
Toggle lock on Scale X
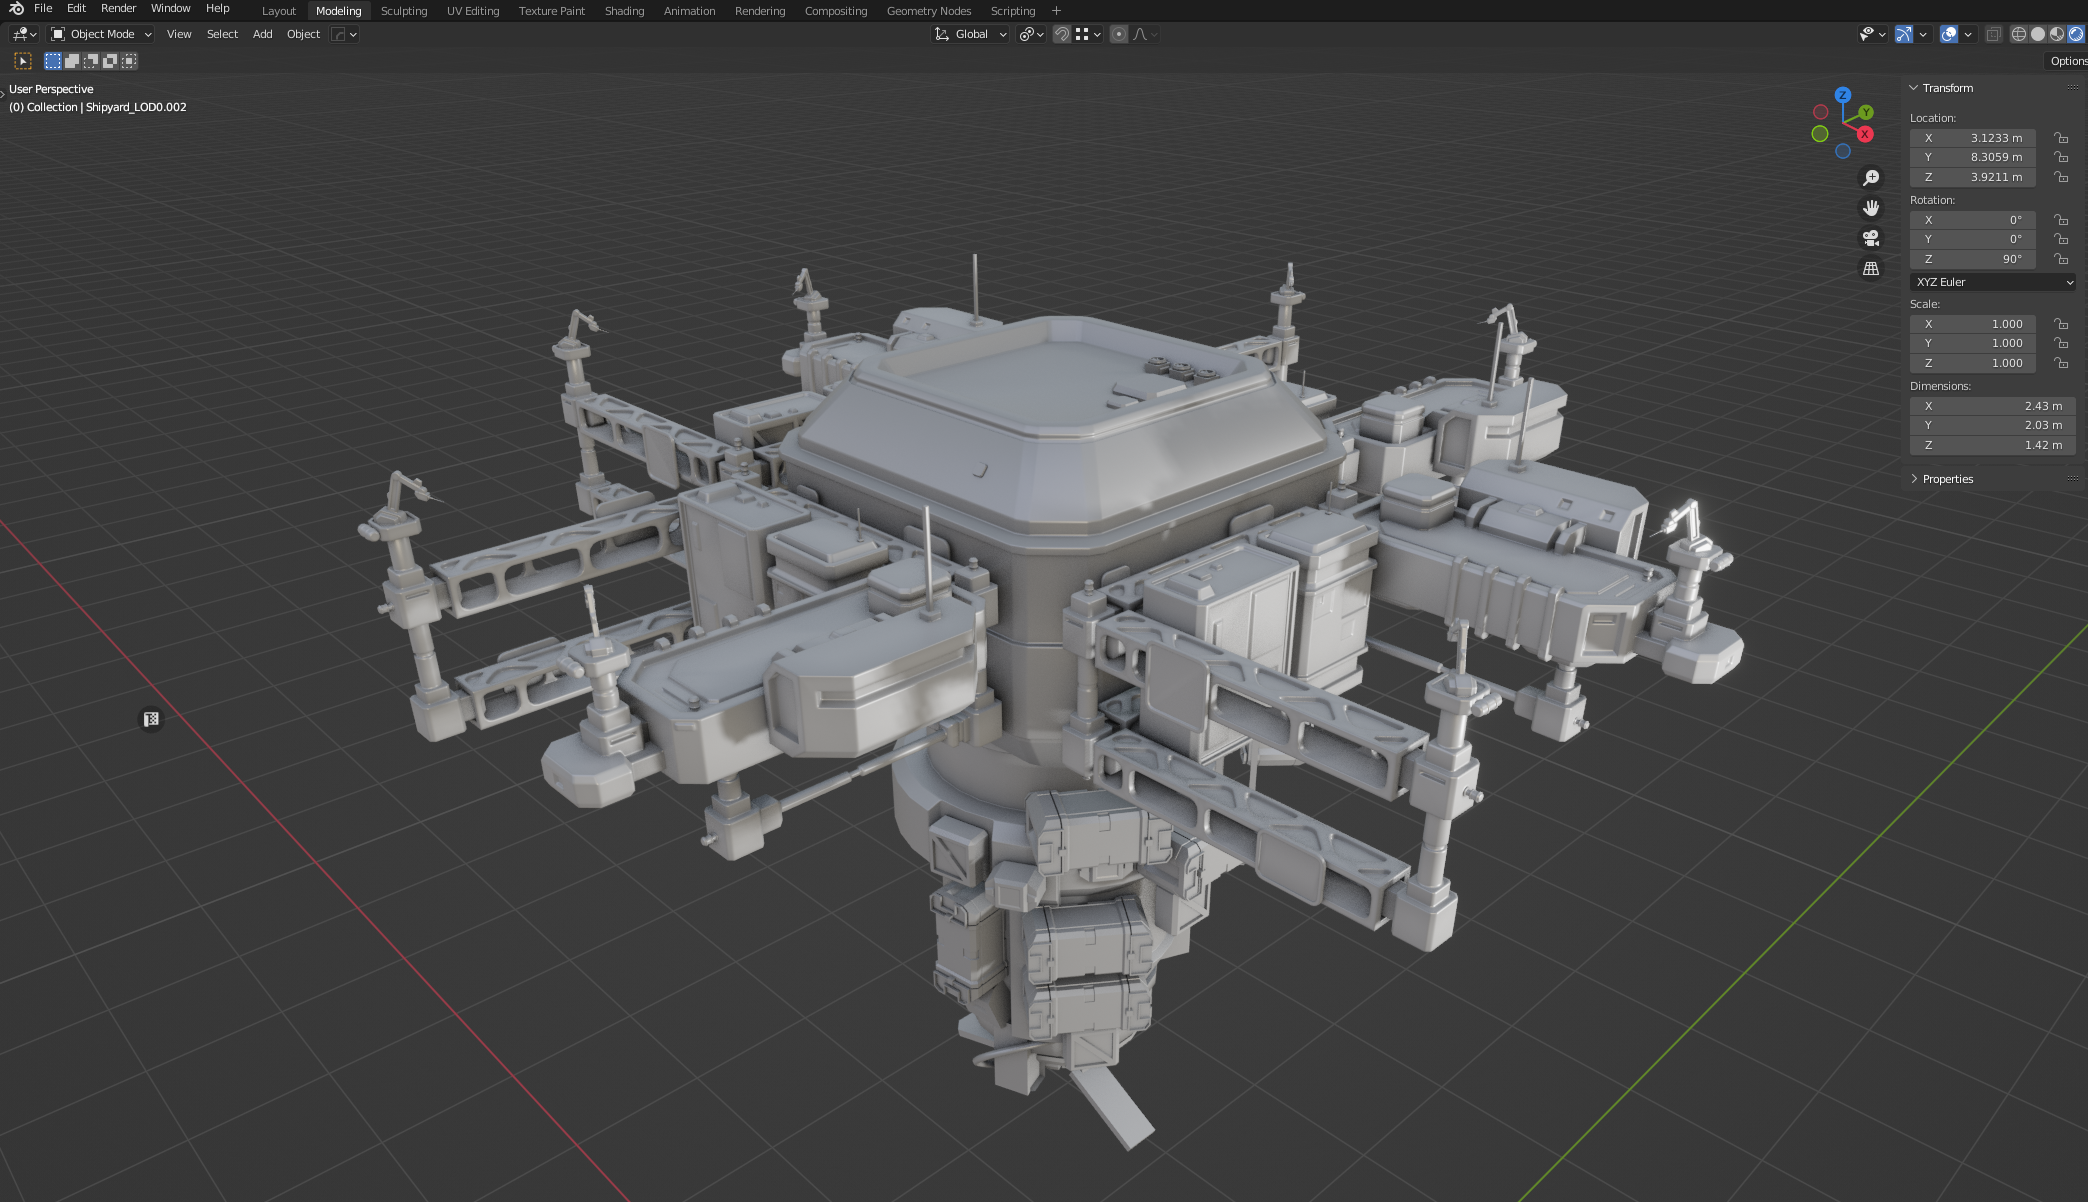tap(2061, 324)
